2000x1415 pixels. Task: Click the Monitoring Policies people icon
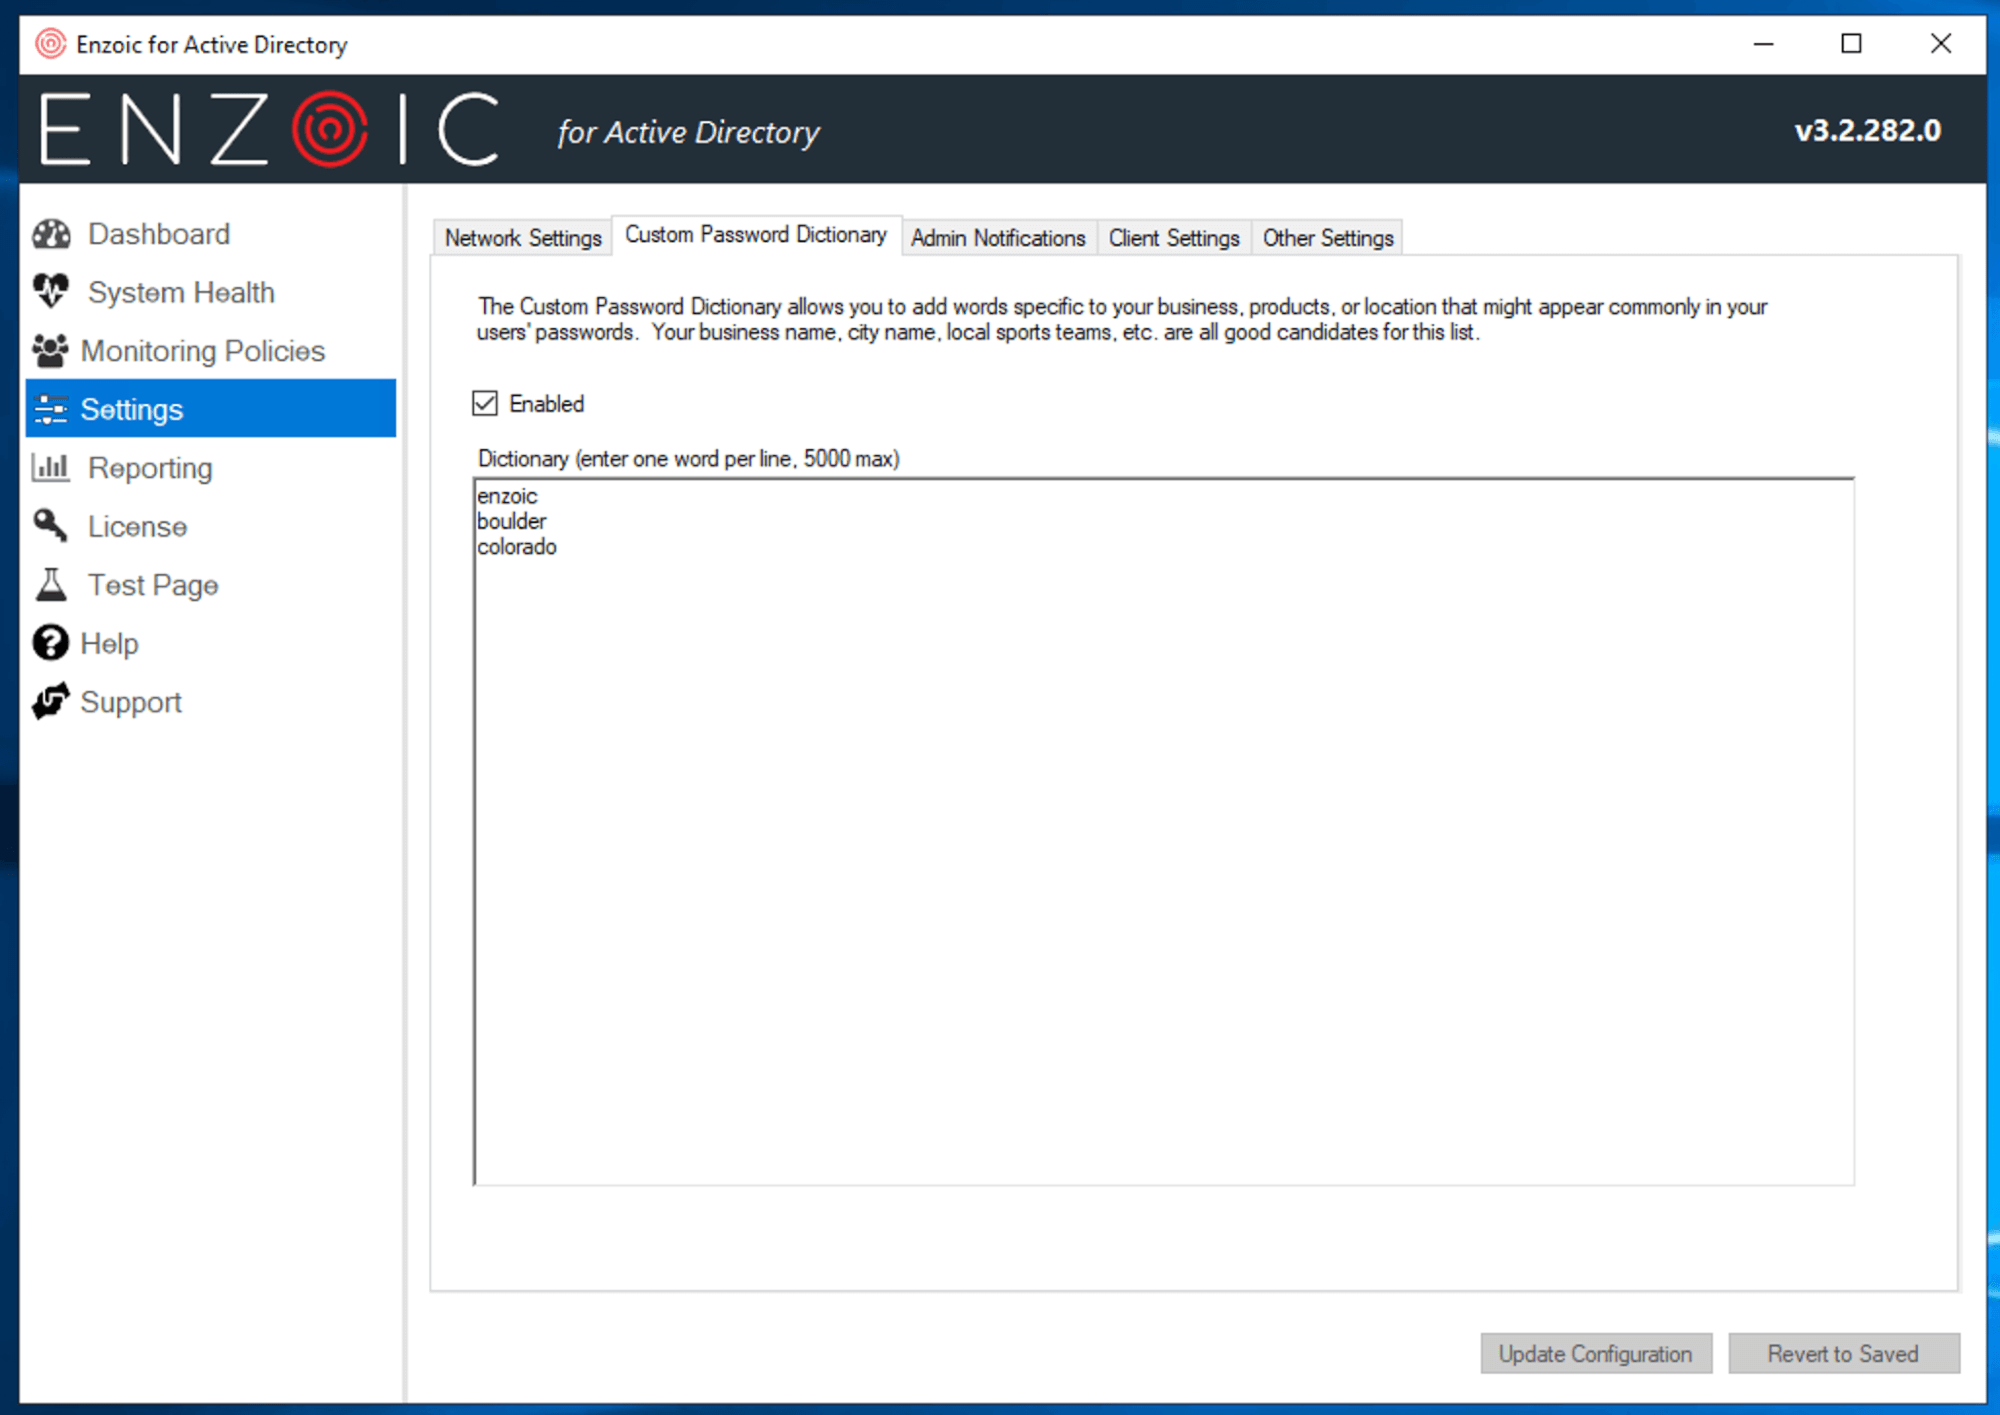coord(50,350)
